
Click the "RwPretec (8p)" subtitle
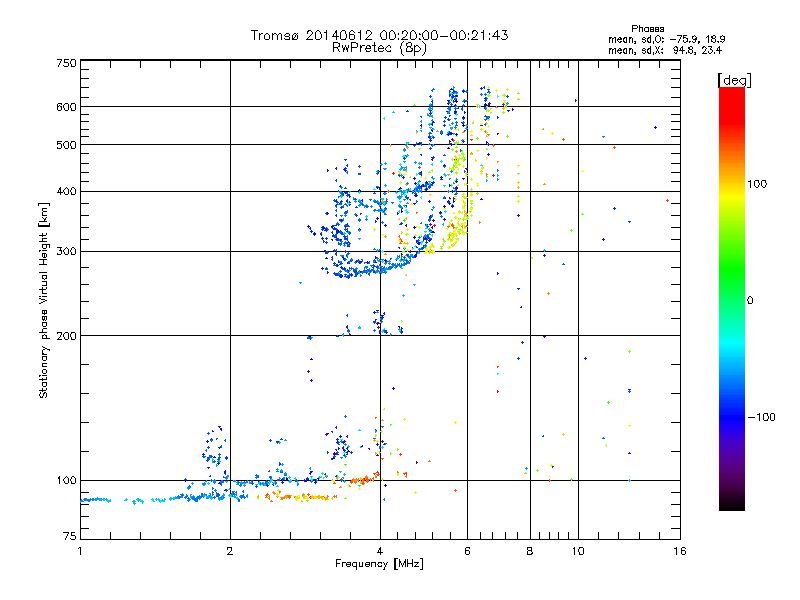coord(379,48)
